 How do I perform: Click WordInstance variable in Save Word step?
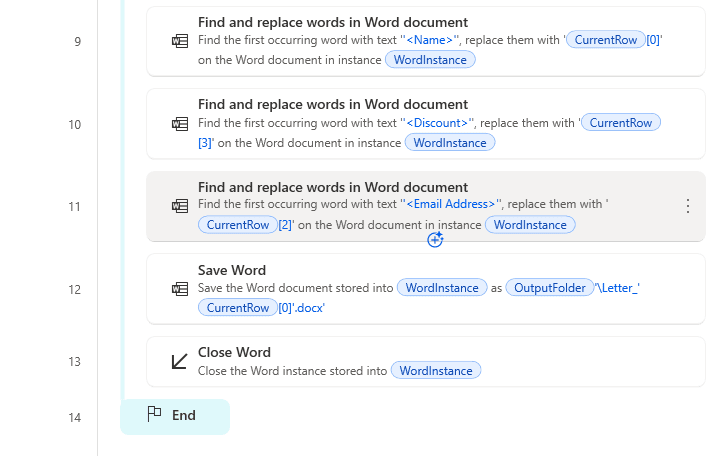click(442, 288)
